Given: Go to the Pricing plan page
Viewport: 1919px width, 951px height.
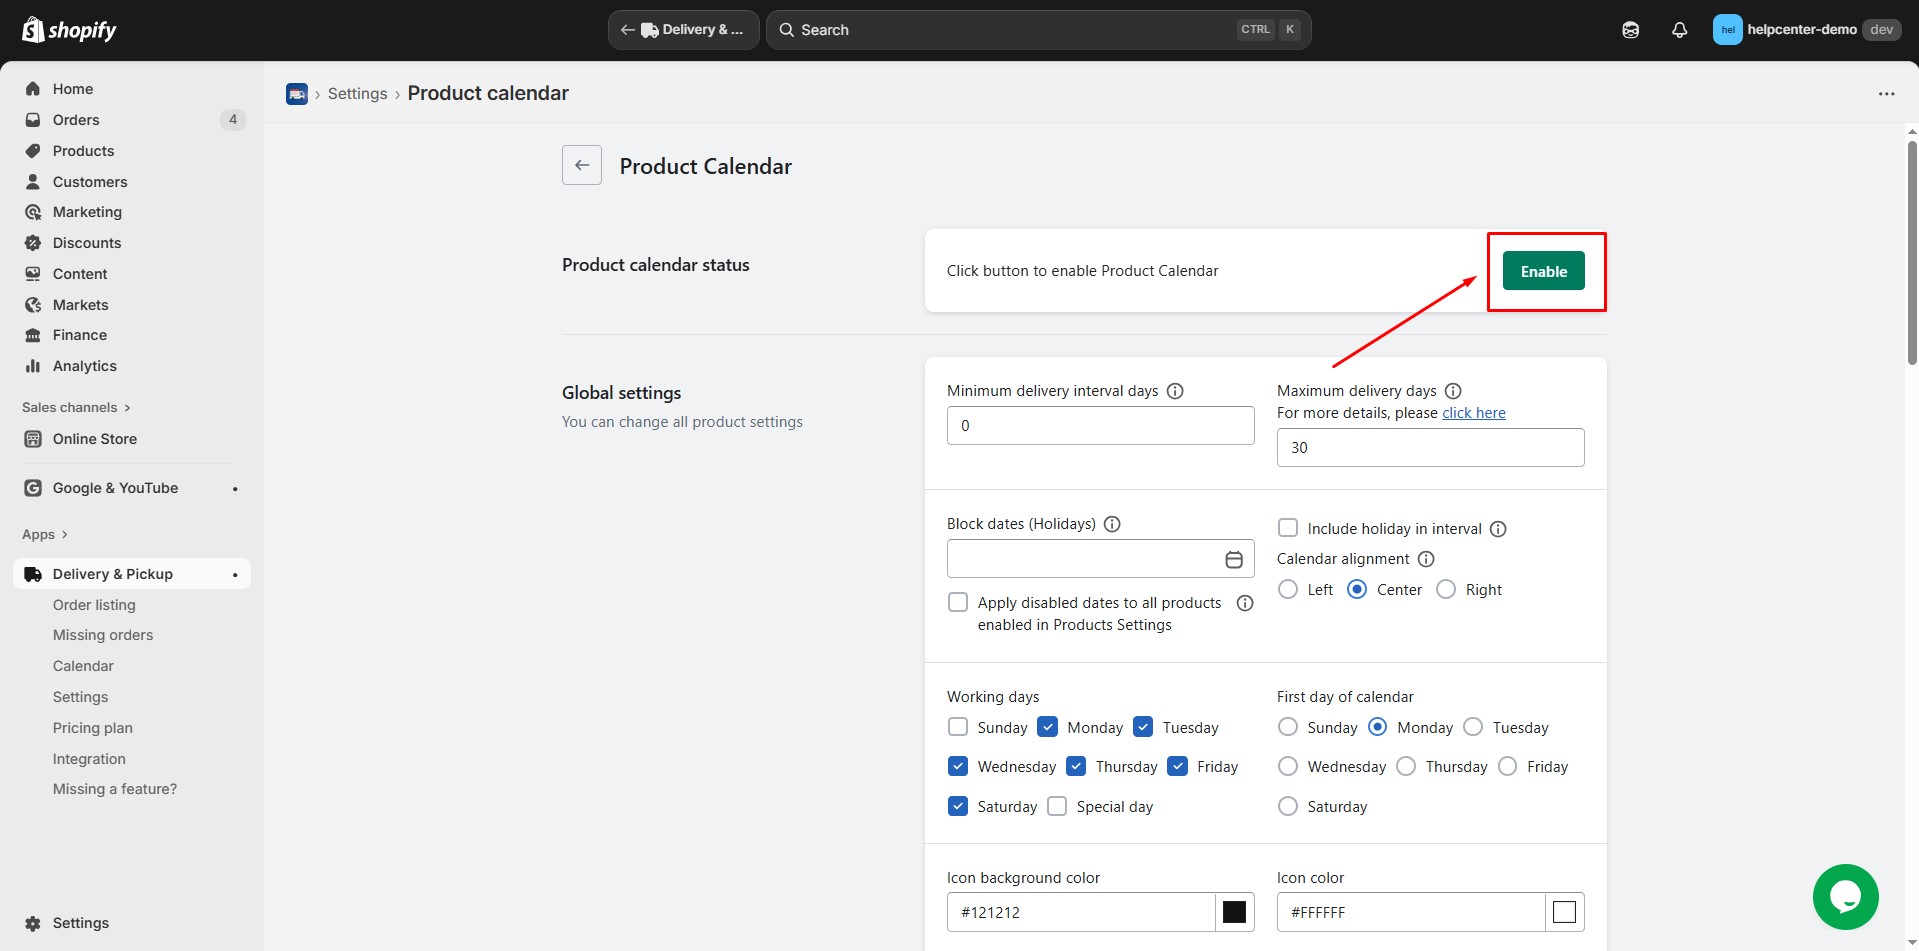Looking at the screenshot, I should [92, 727].
